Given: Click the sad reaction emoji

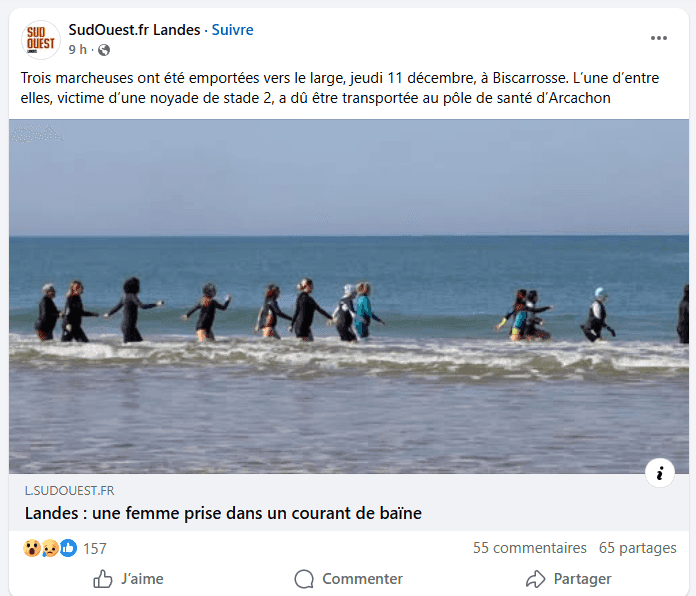Looking at the screenshot, I should [50, 548].
